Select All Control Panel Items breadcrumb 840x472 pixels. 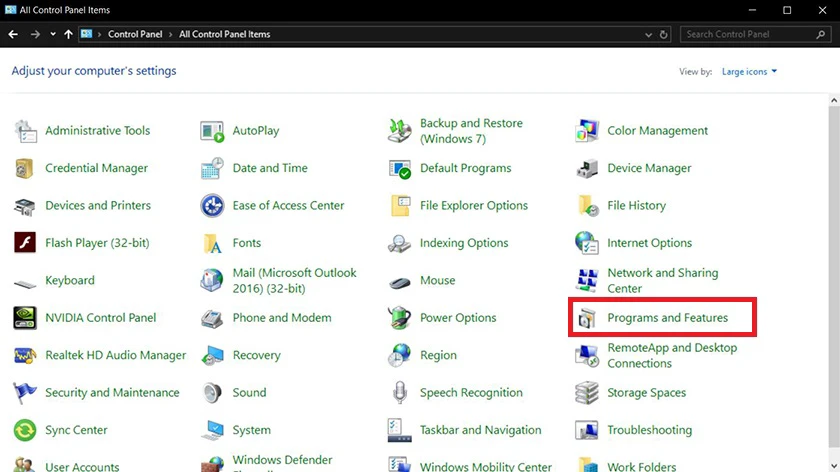point(224,34)
